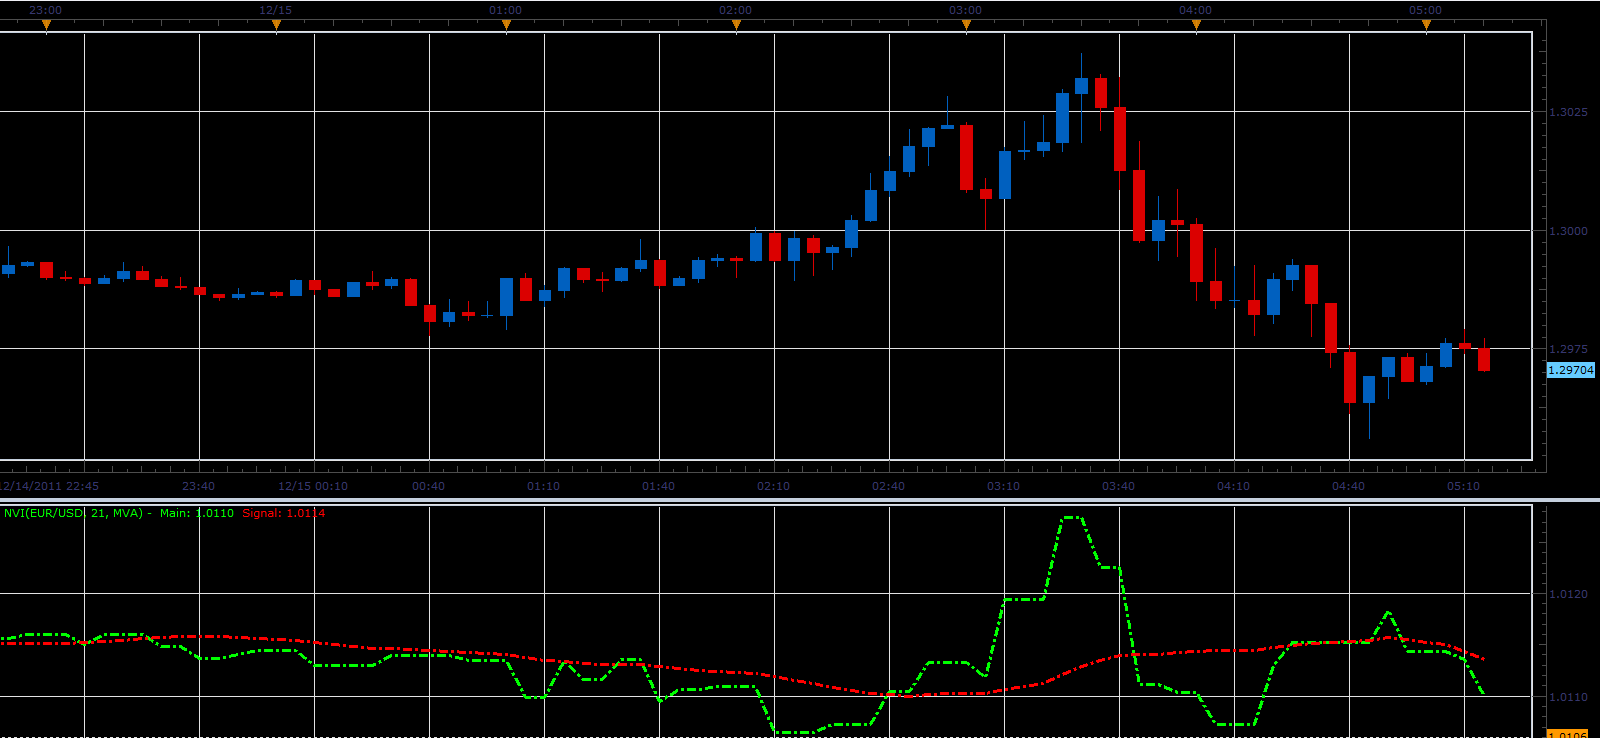Select the orange marker under 05:00

1426,26
